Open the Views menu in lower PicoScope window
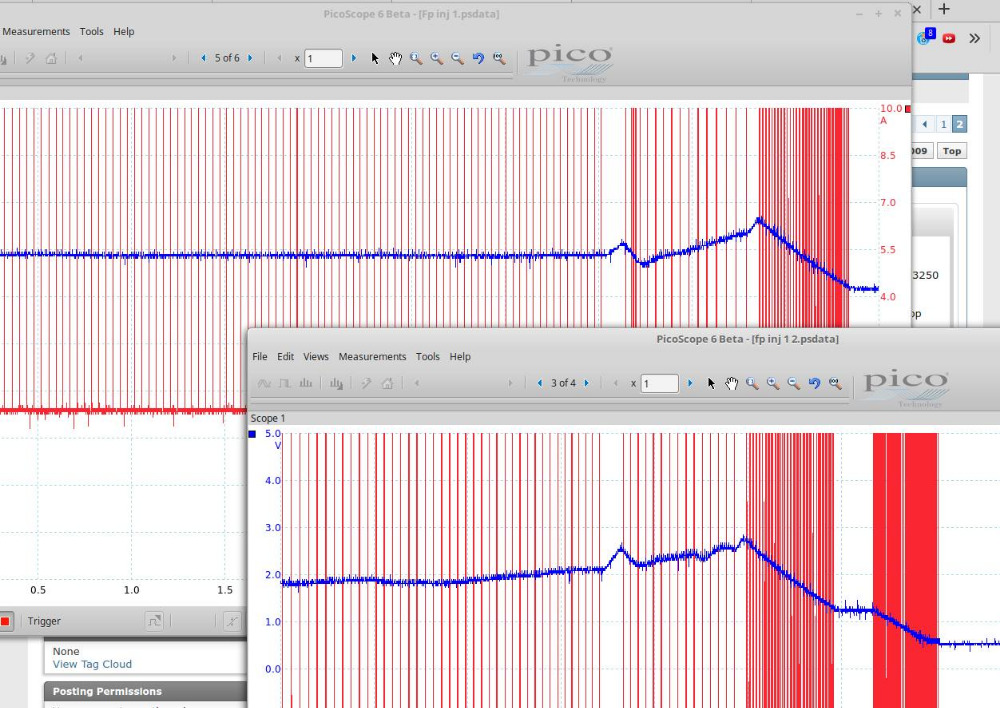1000x708 pixels. click(316, 357)
